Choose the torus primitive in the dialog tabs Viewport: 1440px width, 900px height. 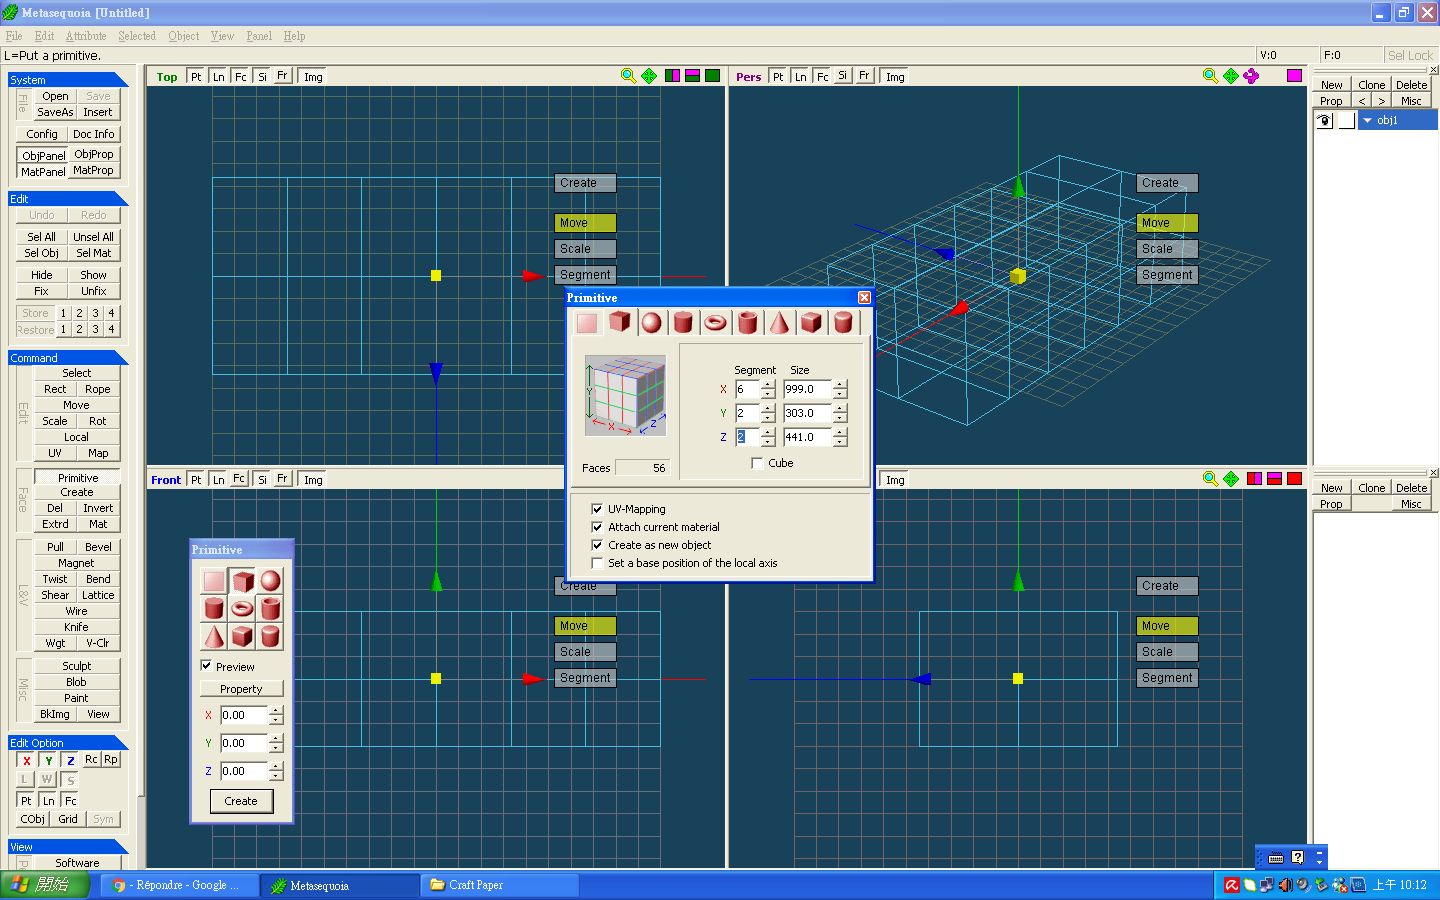(715, 322)
